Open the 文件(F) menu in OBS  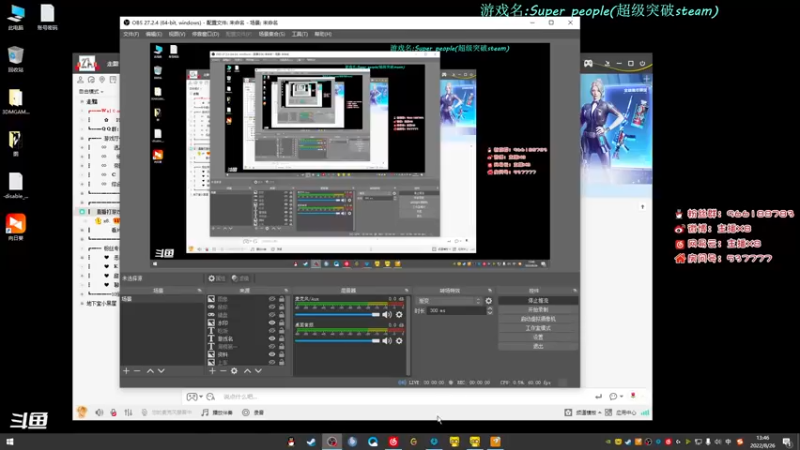pos(131,34)
